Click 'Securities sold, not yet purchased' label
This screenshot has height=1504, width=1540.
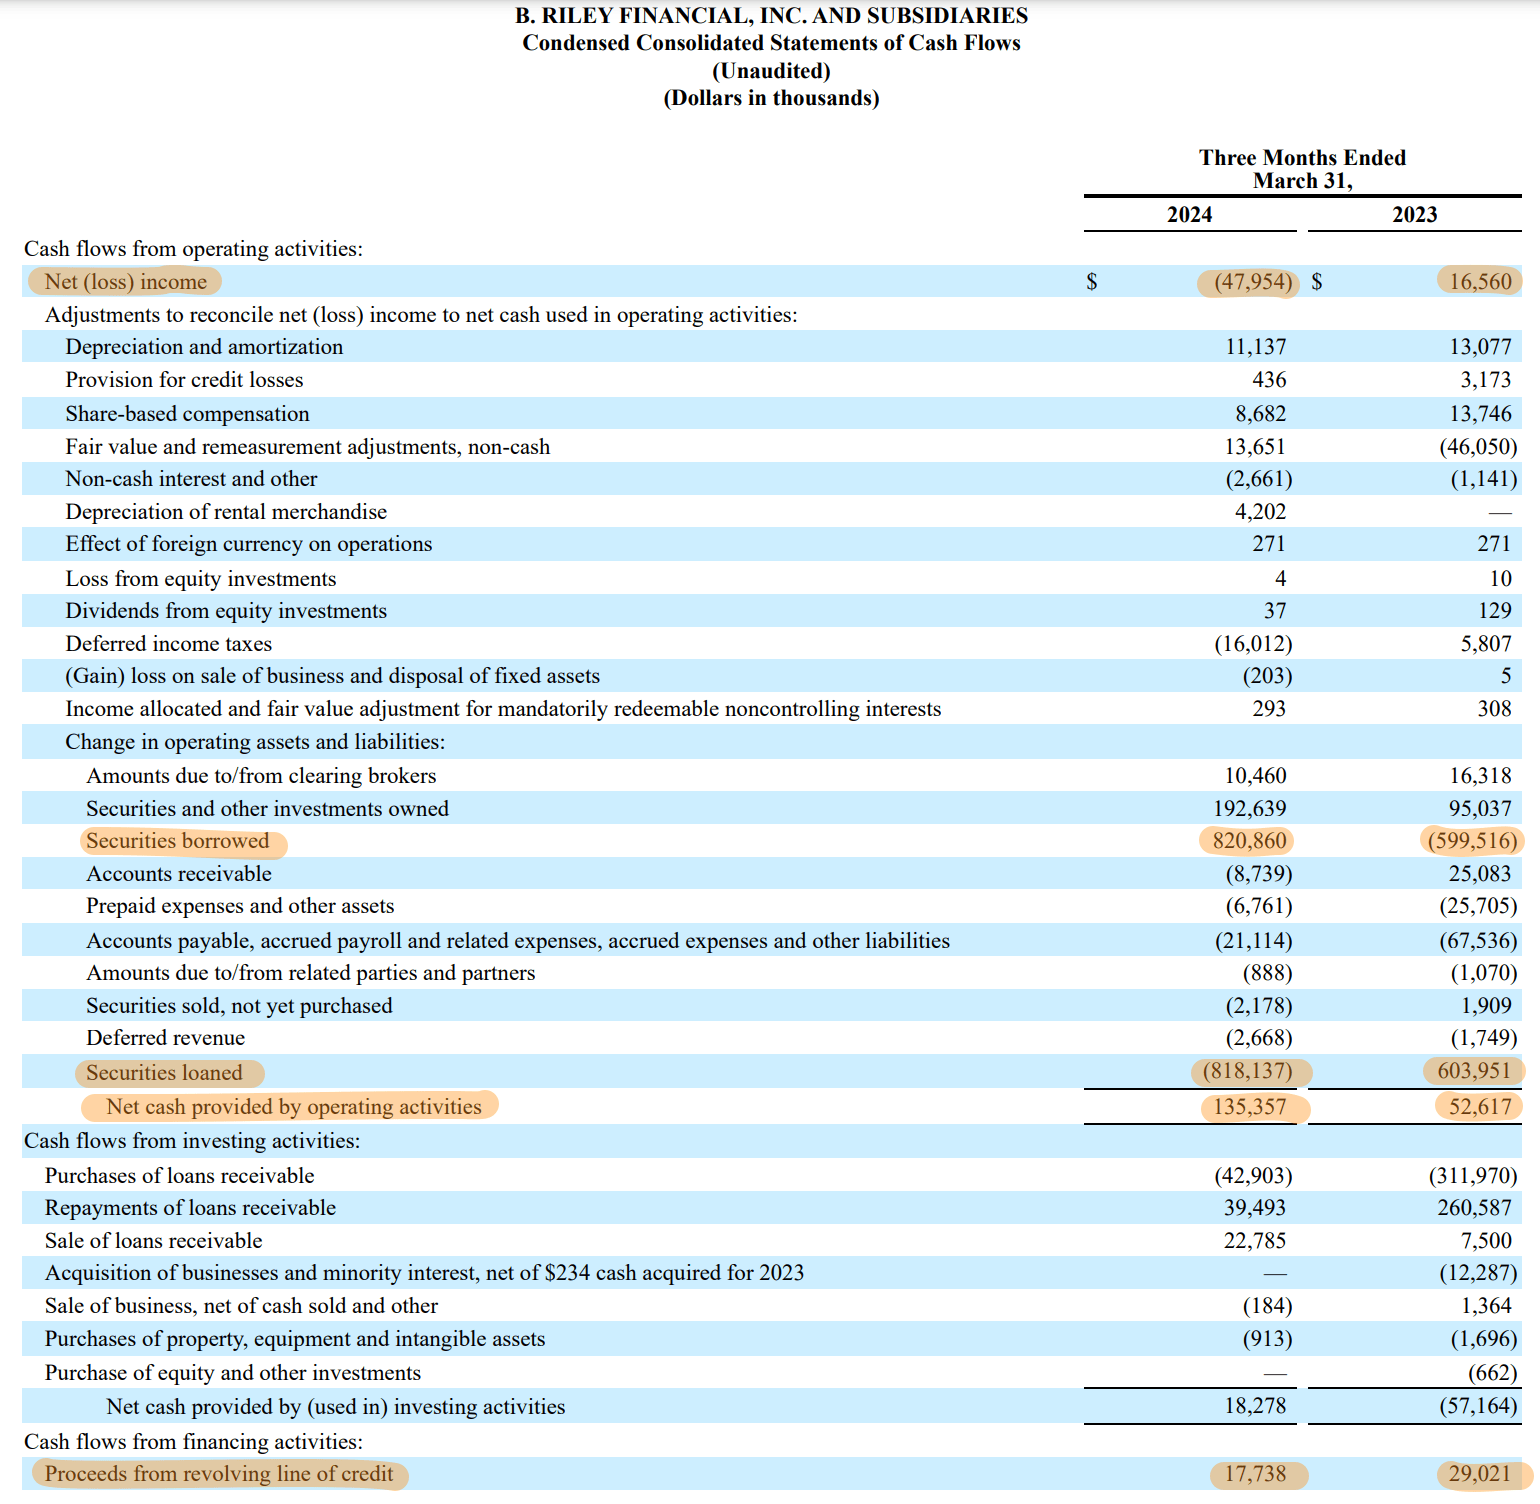pyautogui.click(x=239, y=1006)
